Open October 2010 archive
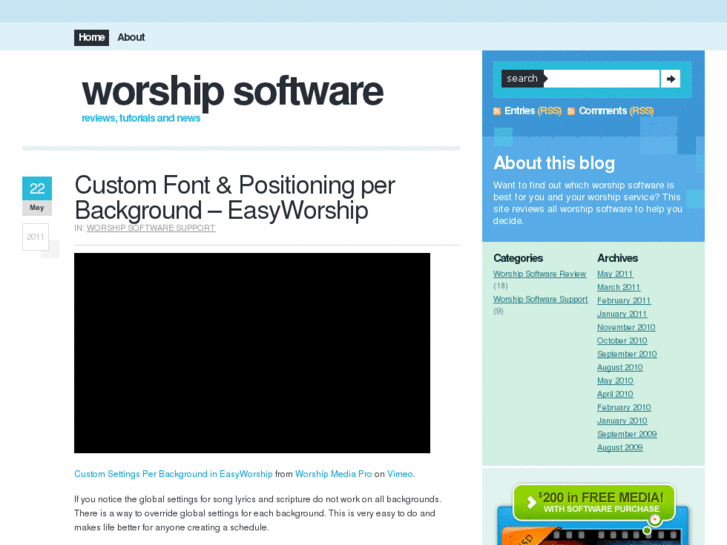The image size is (727, 545). (x=622, y=341)
